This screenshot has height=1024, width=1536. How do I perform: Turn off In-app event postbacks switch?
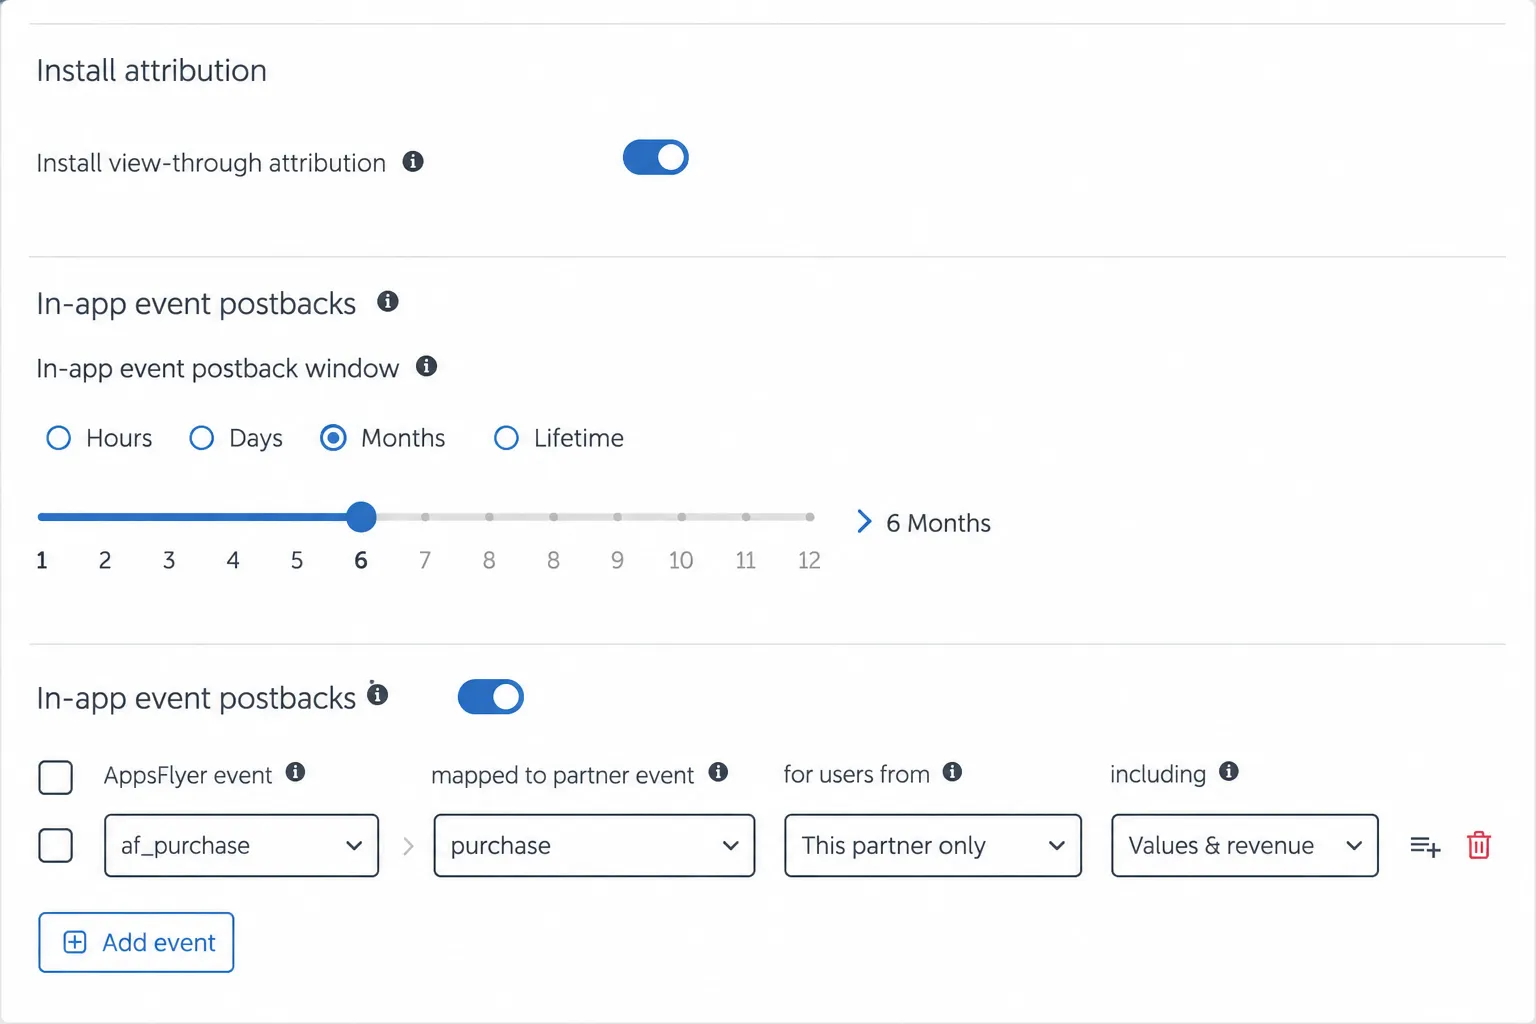[491, 697]
